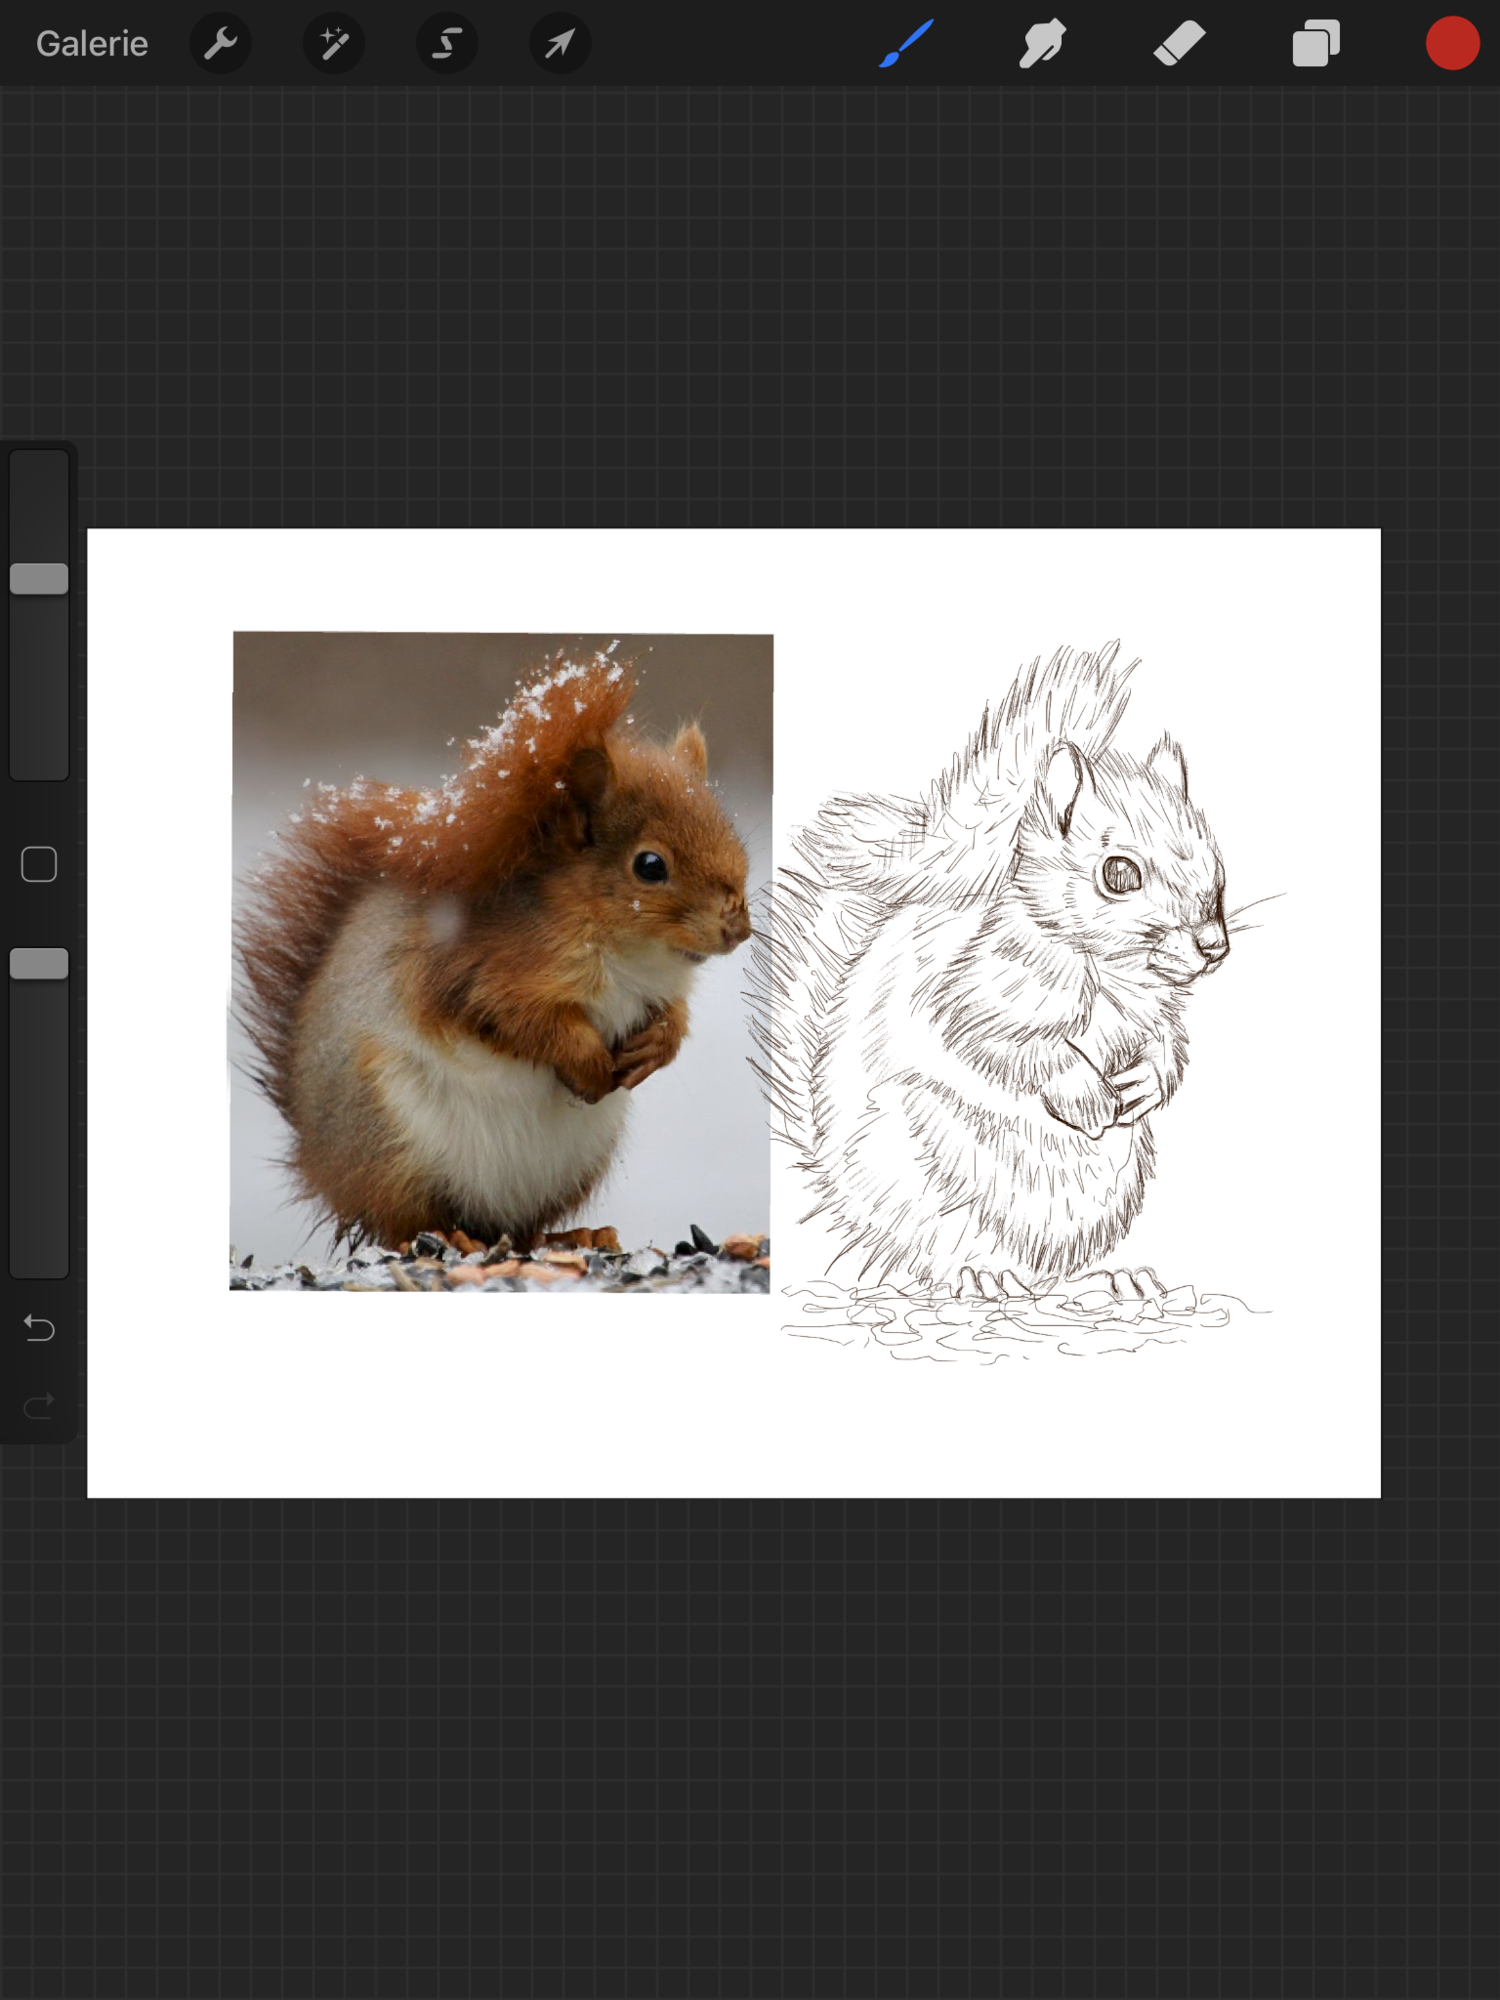Activate the Transform arrow tool

(x=560, y=44)
